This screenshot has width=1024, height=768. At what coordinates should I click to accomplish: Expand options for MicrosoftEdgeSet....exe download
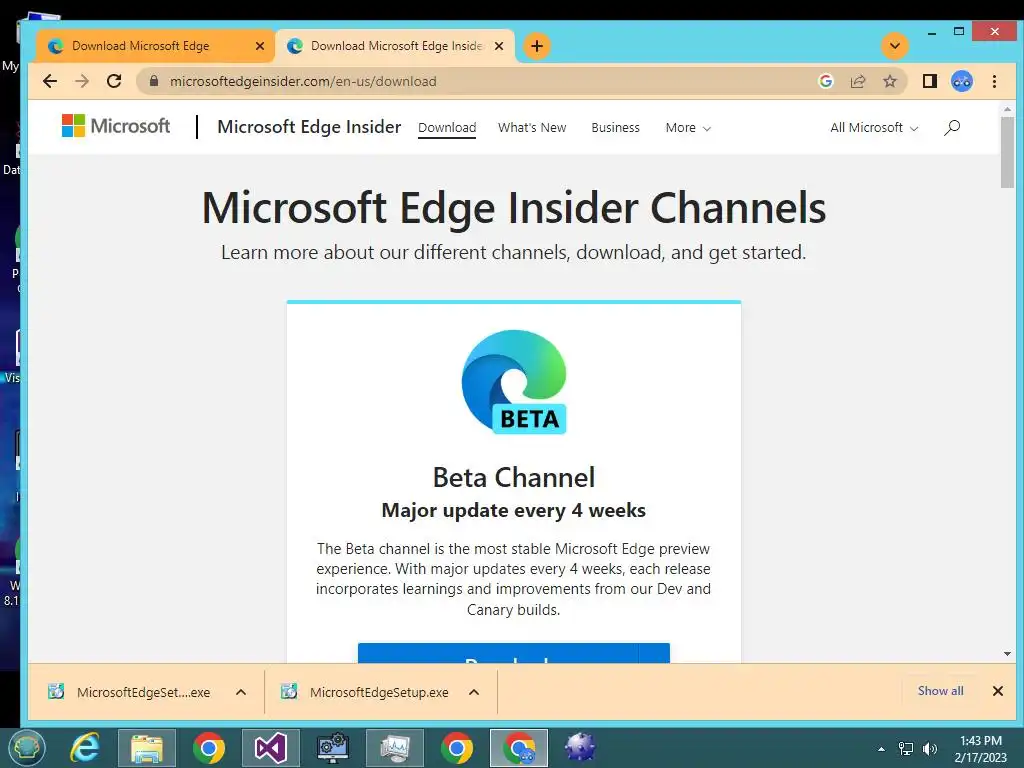(x=241, y=692)
